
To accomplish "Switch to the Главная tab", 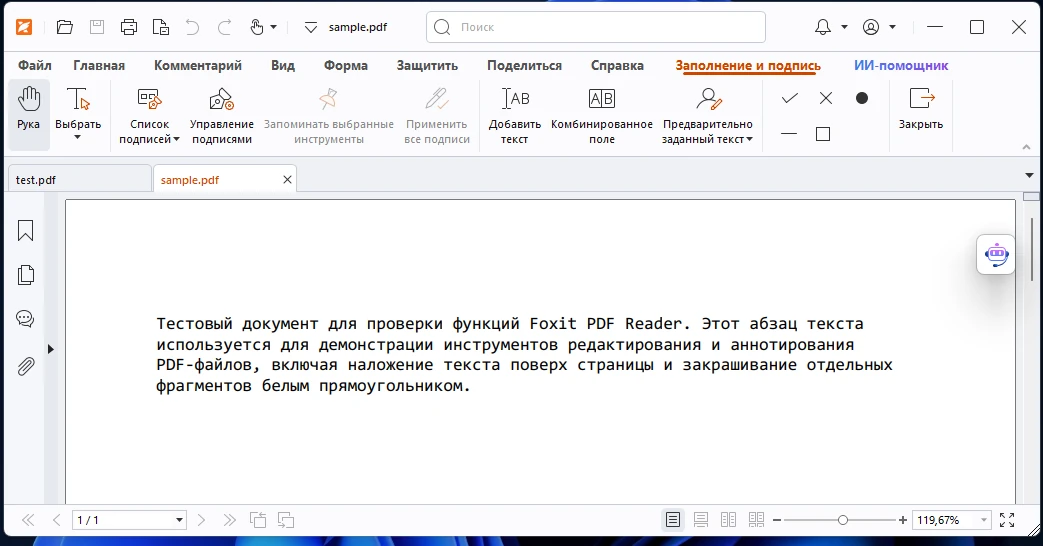I will pos(99,65).
